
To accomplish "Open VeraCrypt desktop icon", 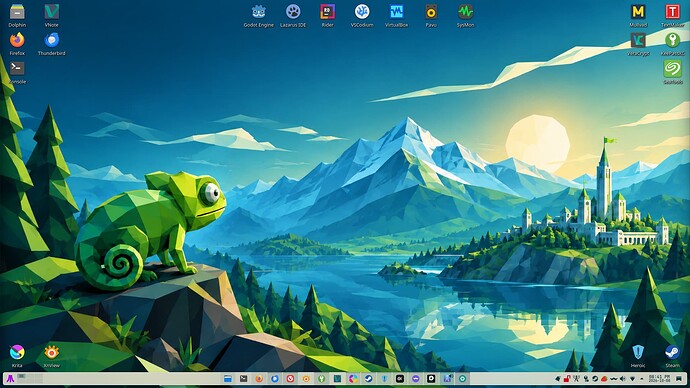I will [x=638, y=43].
